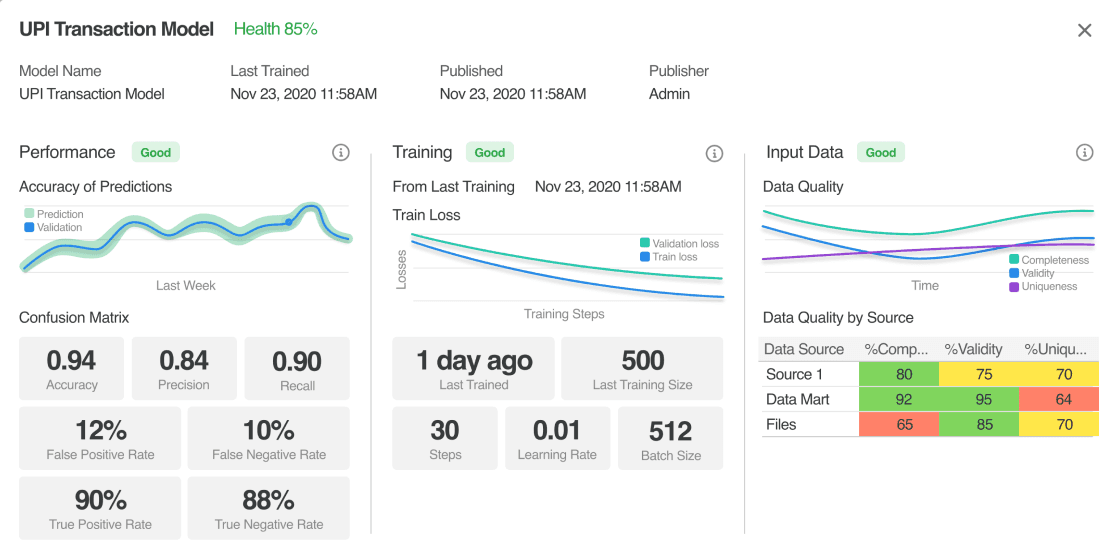Screen dimensions: 1112x552
Task: Click the highlighted point on accuracy chart
Action: pos(289,222)
